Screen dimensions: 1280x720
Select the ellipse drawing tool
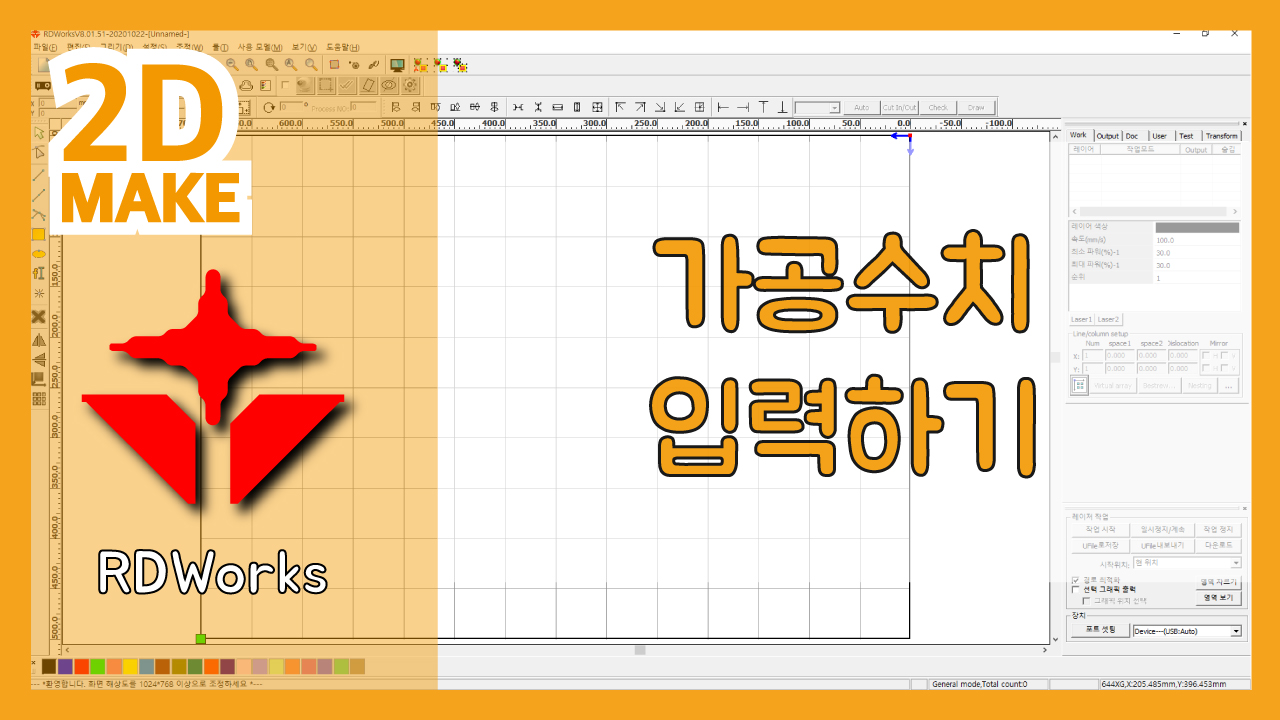point(39,253)
